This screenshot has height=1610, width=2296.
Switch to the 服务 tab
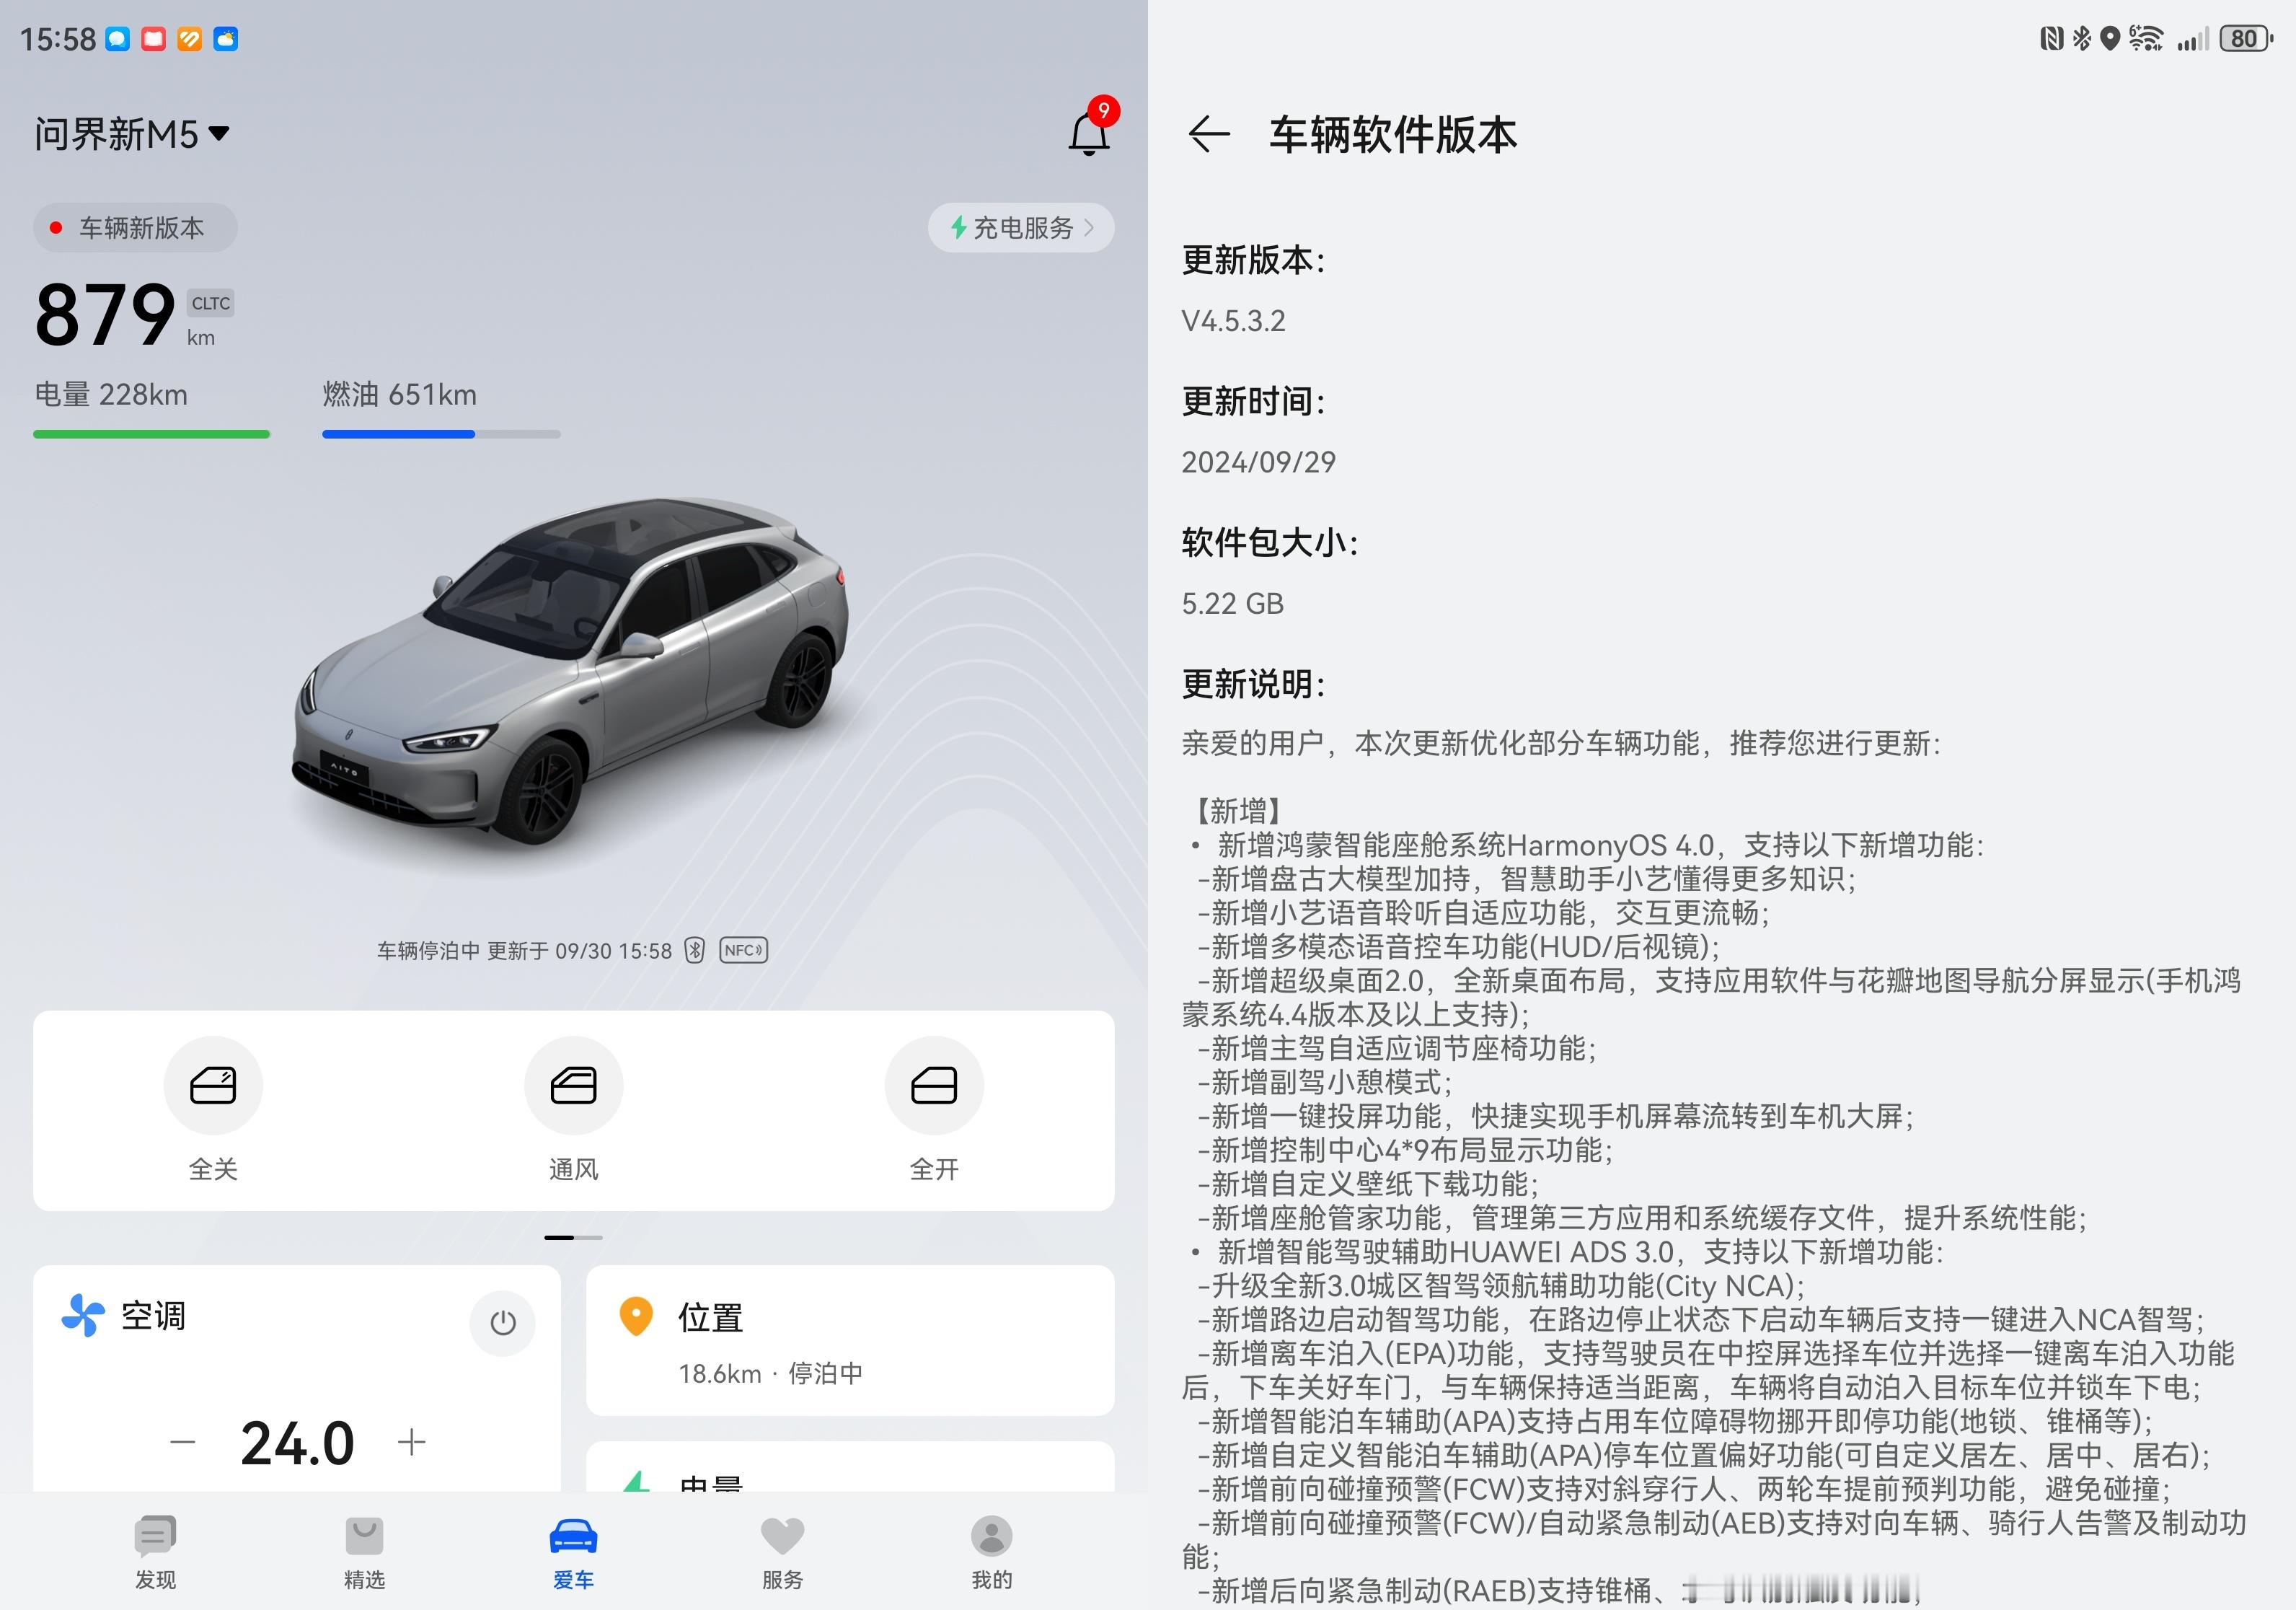pyautogui.click(x=782, y=1553)
